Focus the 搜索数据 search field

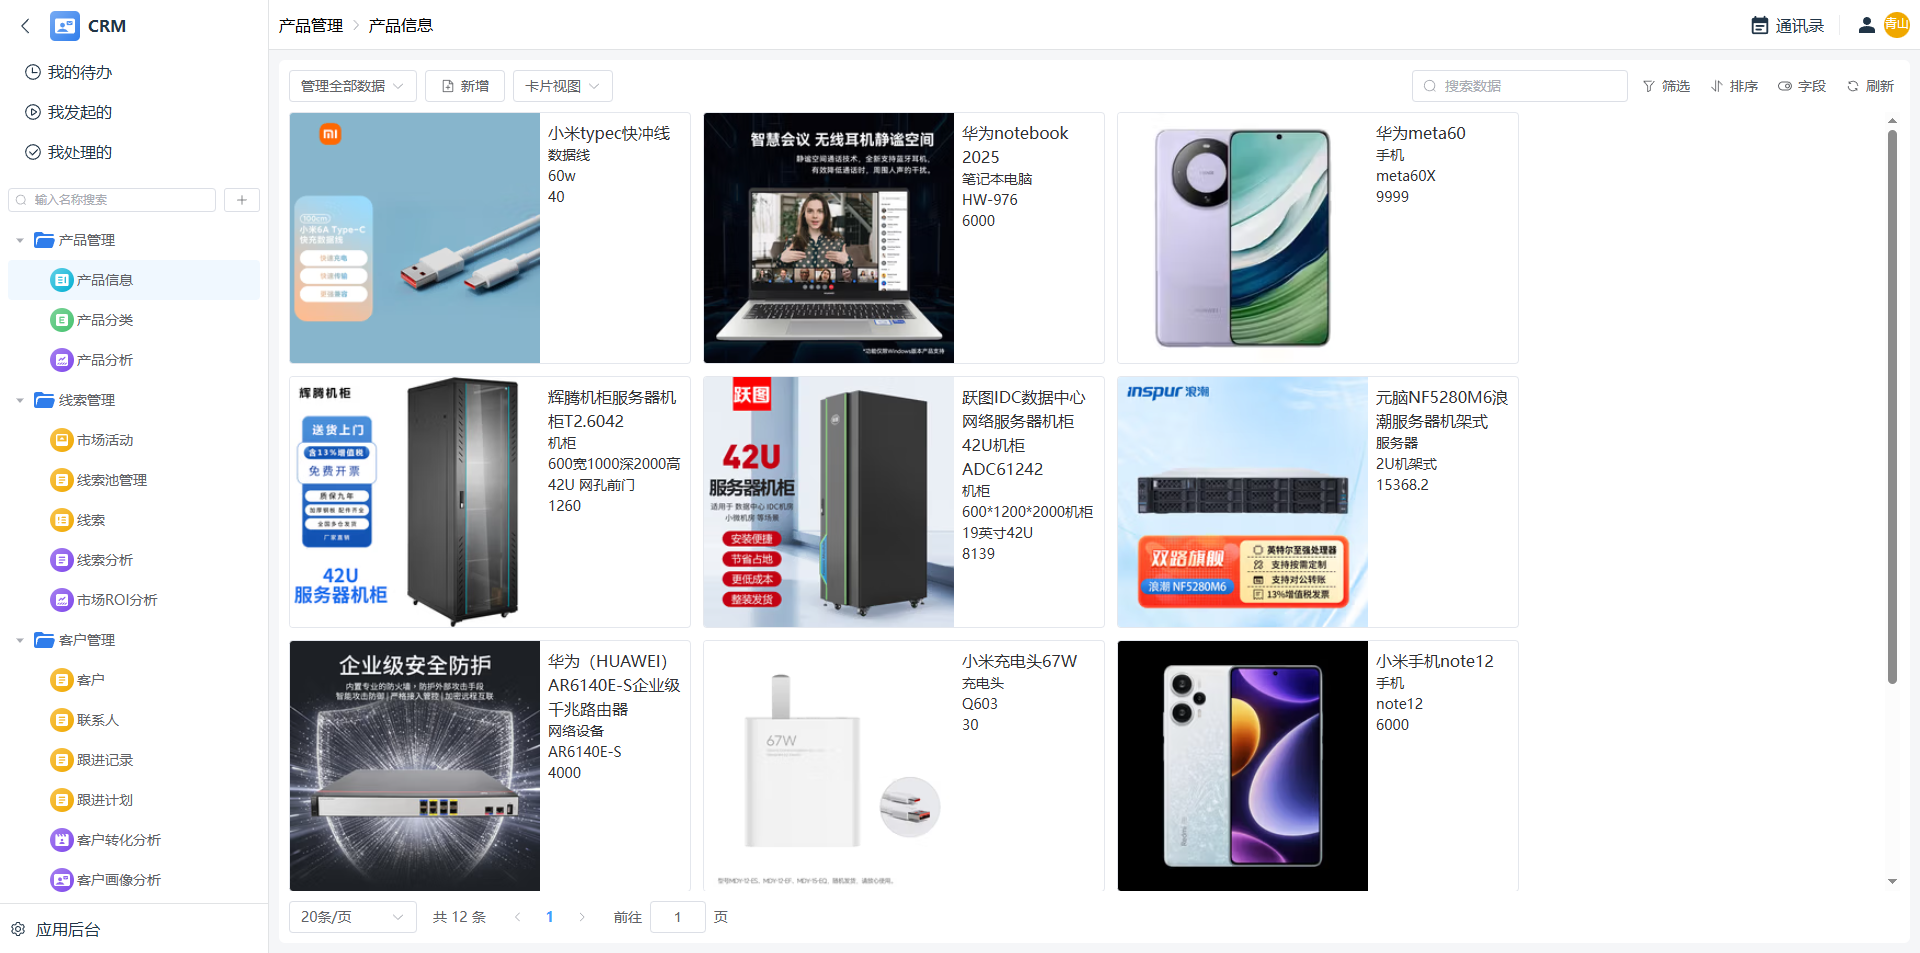(1520, 86)
